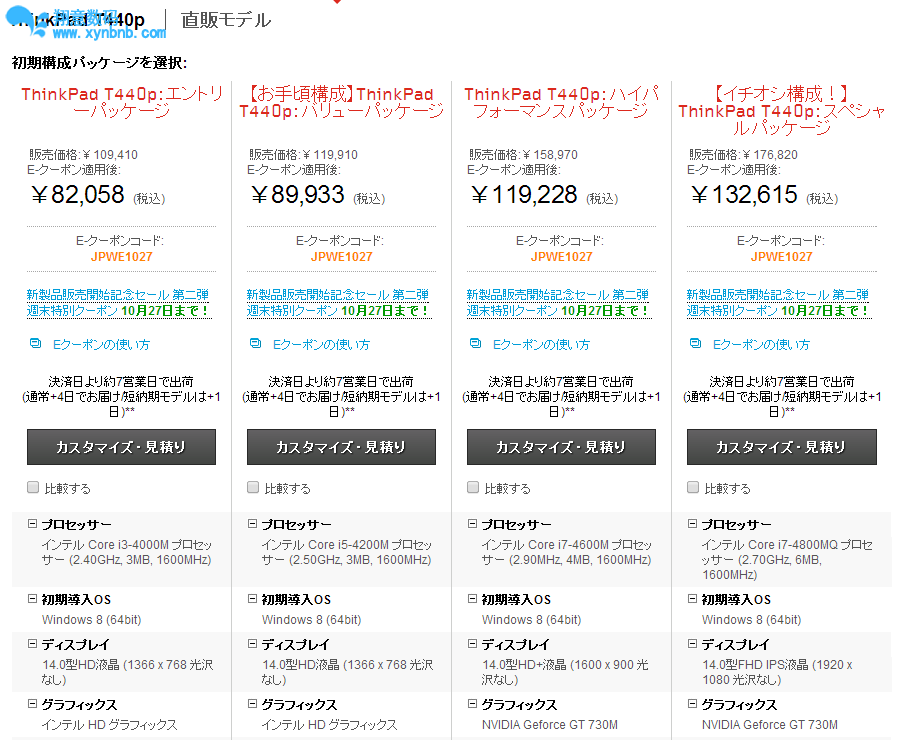Collapse プロセッサー section in Entry column
The height and width of the screenshot is (740, 907).
pos(32,524)
